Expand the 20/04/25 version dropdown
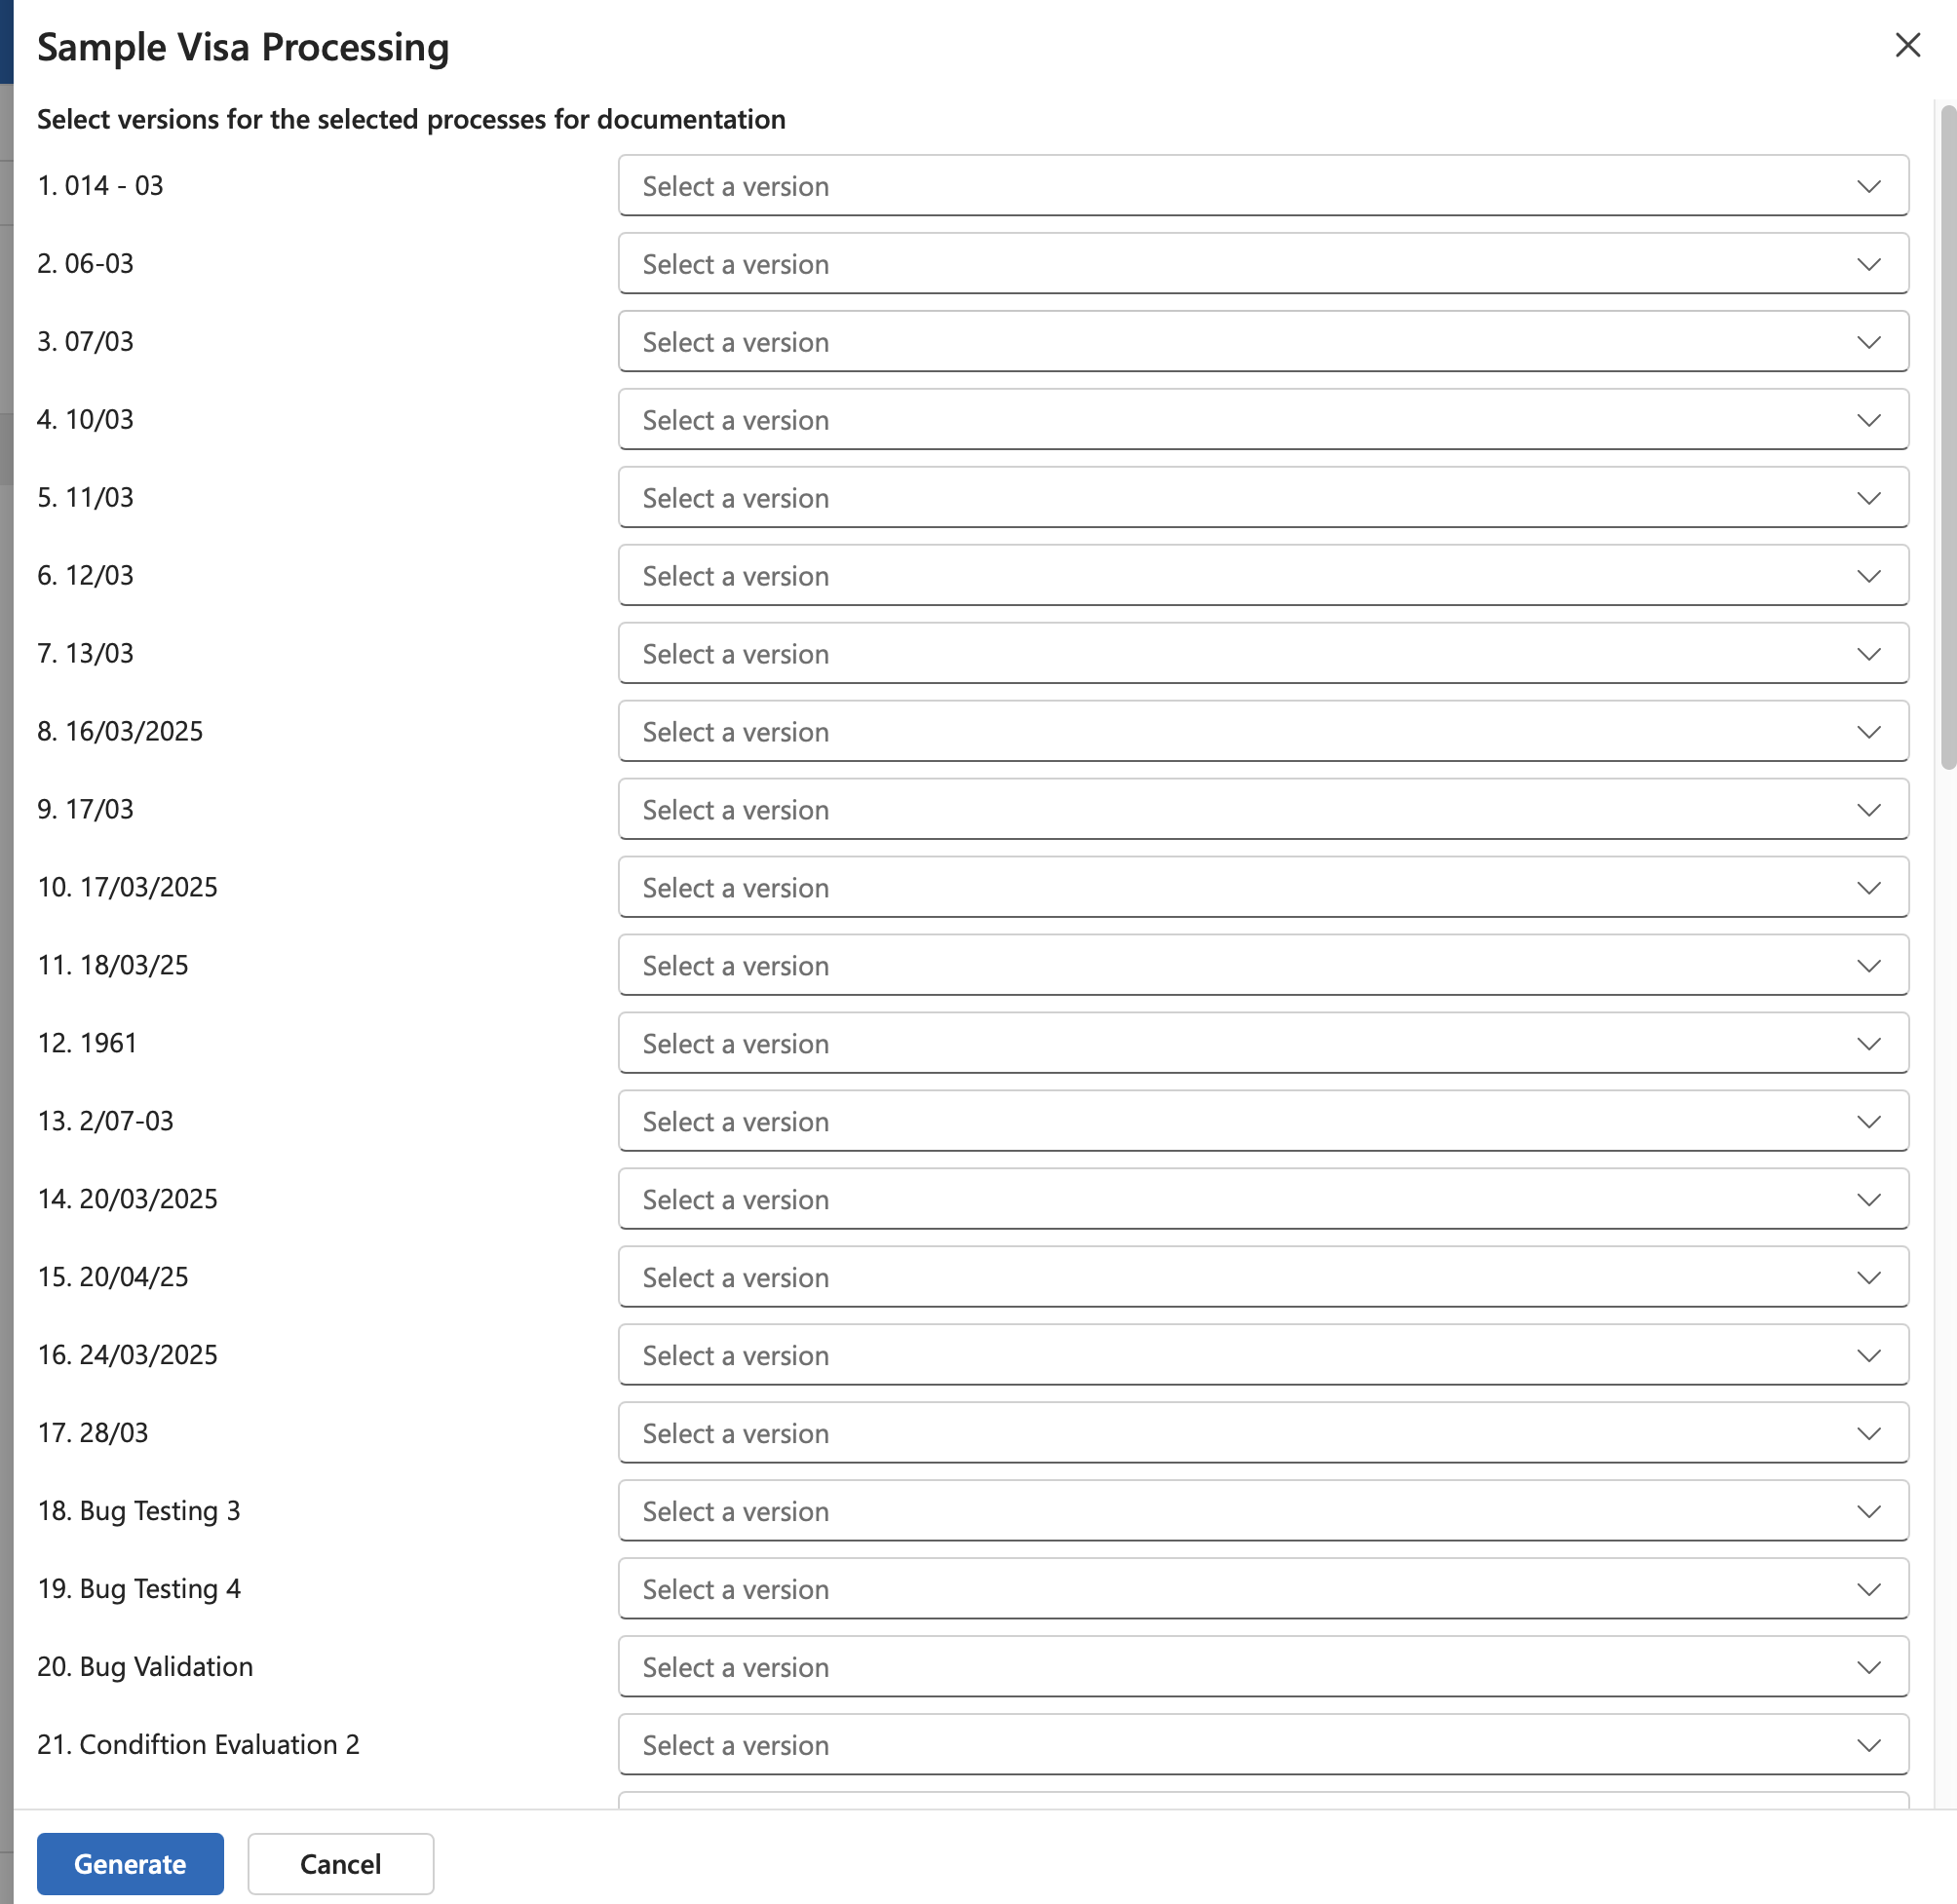Screen dimensions: 1957x1904 [x=1262, y=1278]
